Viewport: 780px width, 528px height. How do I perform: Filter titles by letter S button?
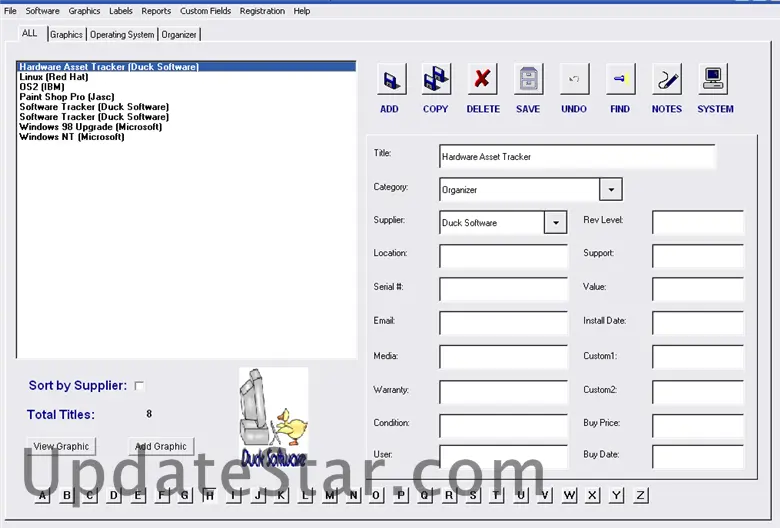pos(473,495)
